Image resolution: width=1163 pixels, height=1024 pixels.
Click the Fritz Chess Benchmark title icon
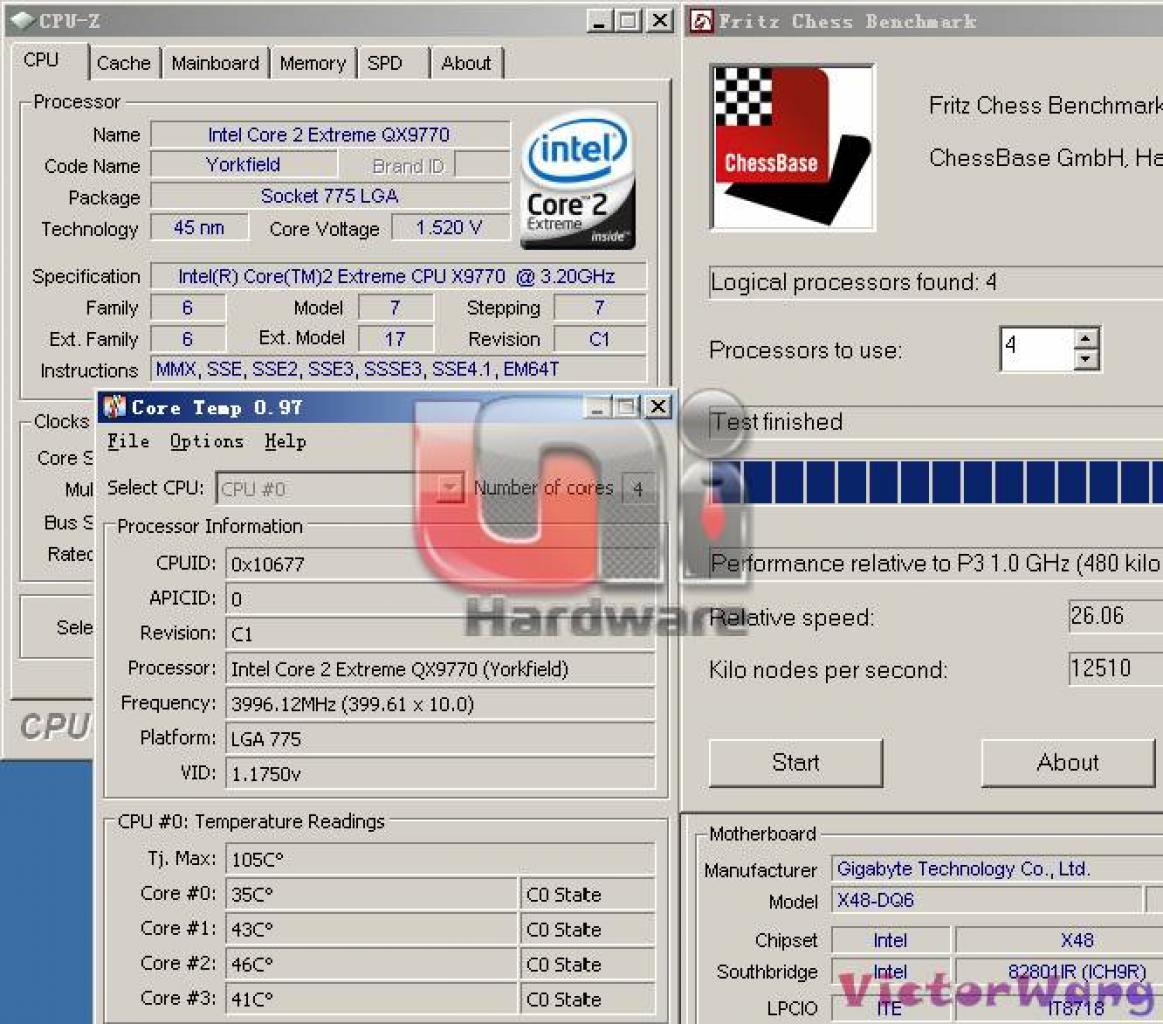click(x=701, y=21)
